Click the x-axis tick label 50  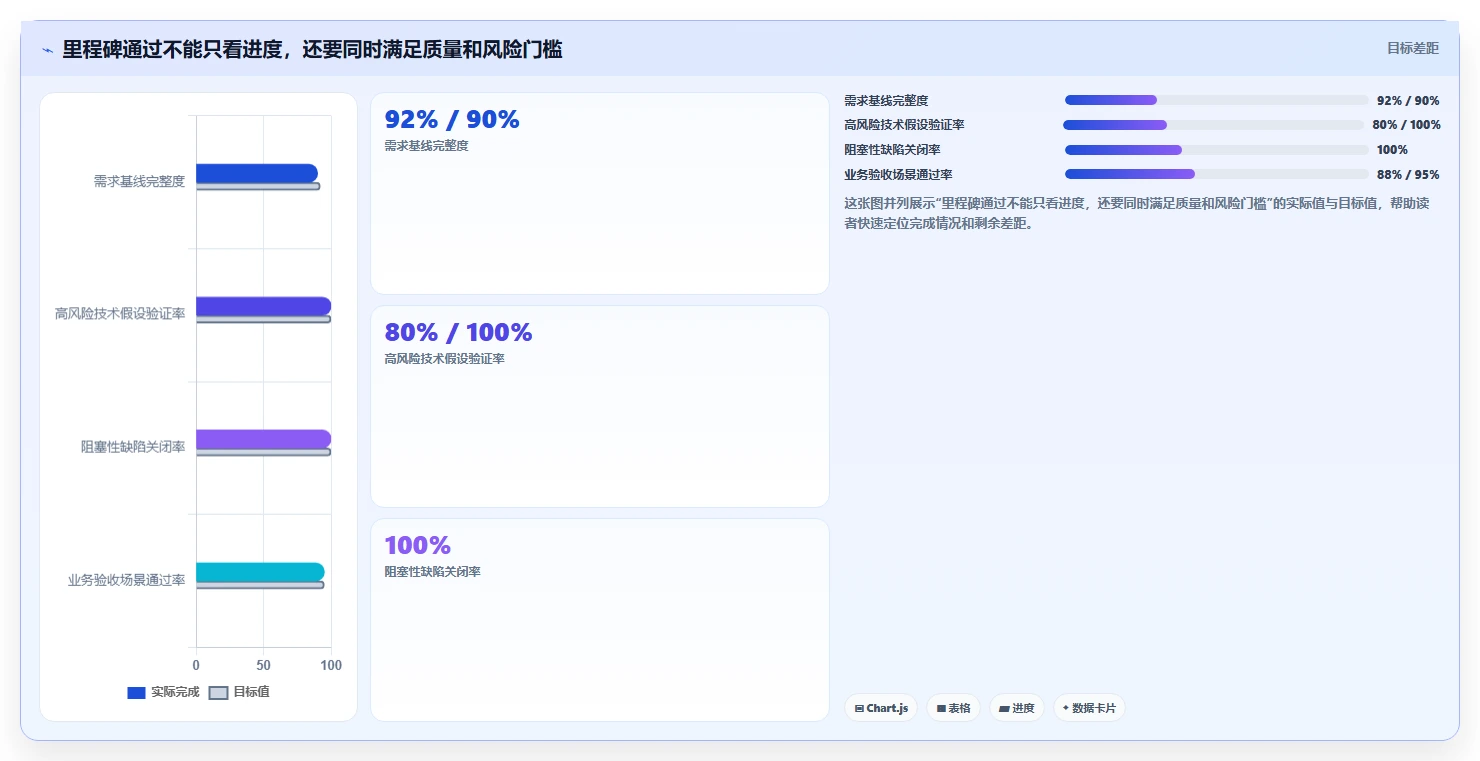tap(263, 665)
